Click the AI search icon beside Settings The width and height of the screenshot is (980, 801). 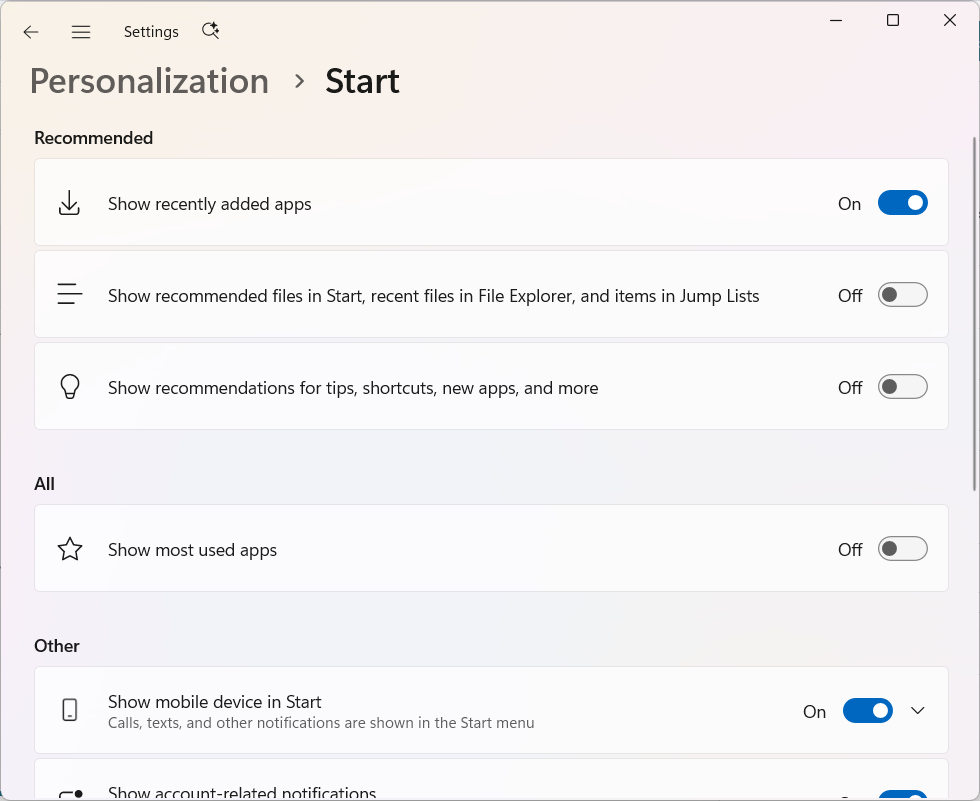tap(211, 31)
